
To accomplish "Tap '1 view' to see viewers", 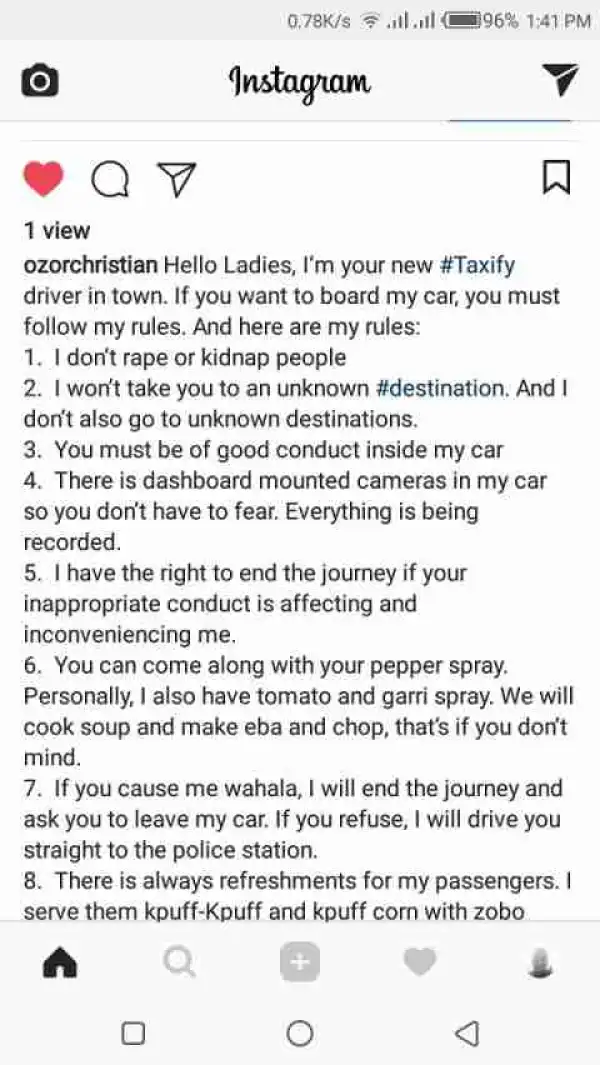I will (49, 230).
